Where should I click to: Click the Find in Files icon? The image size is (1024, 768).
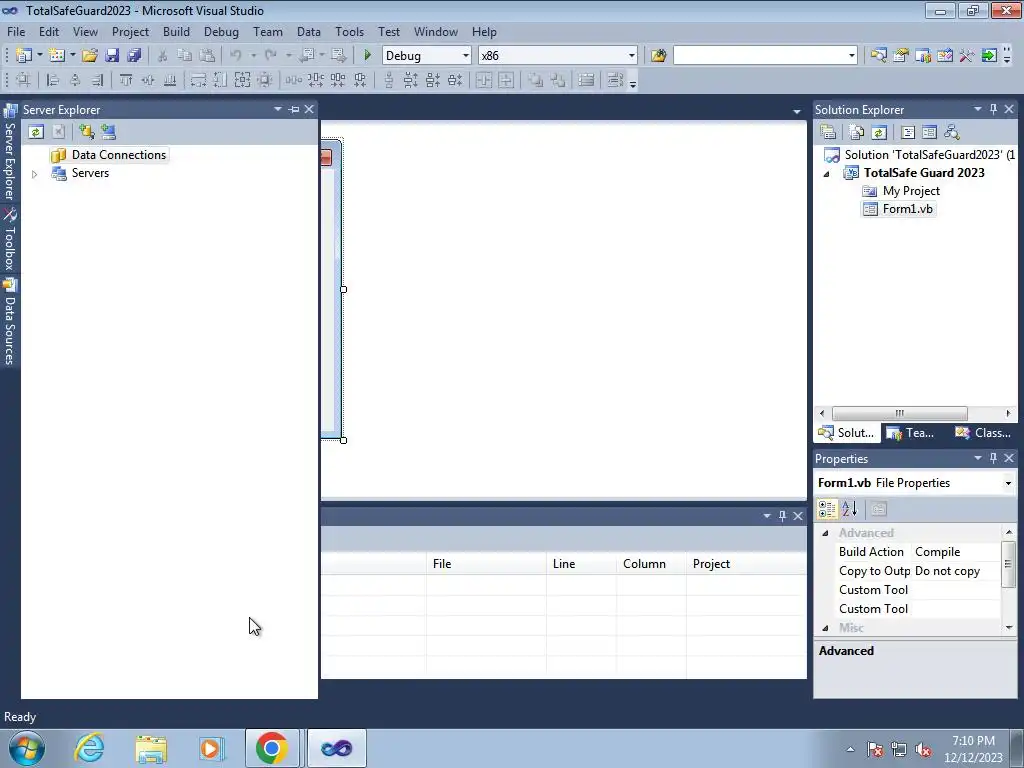click(x=658, y=56)
